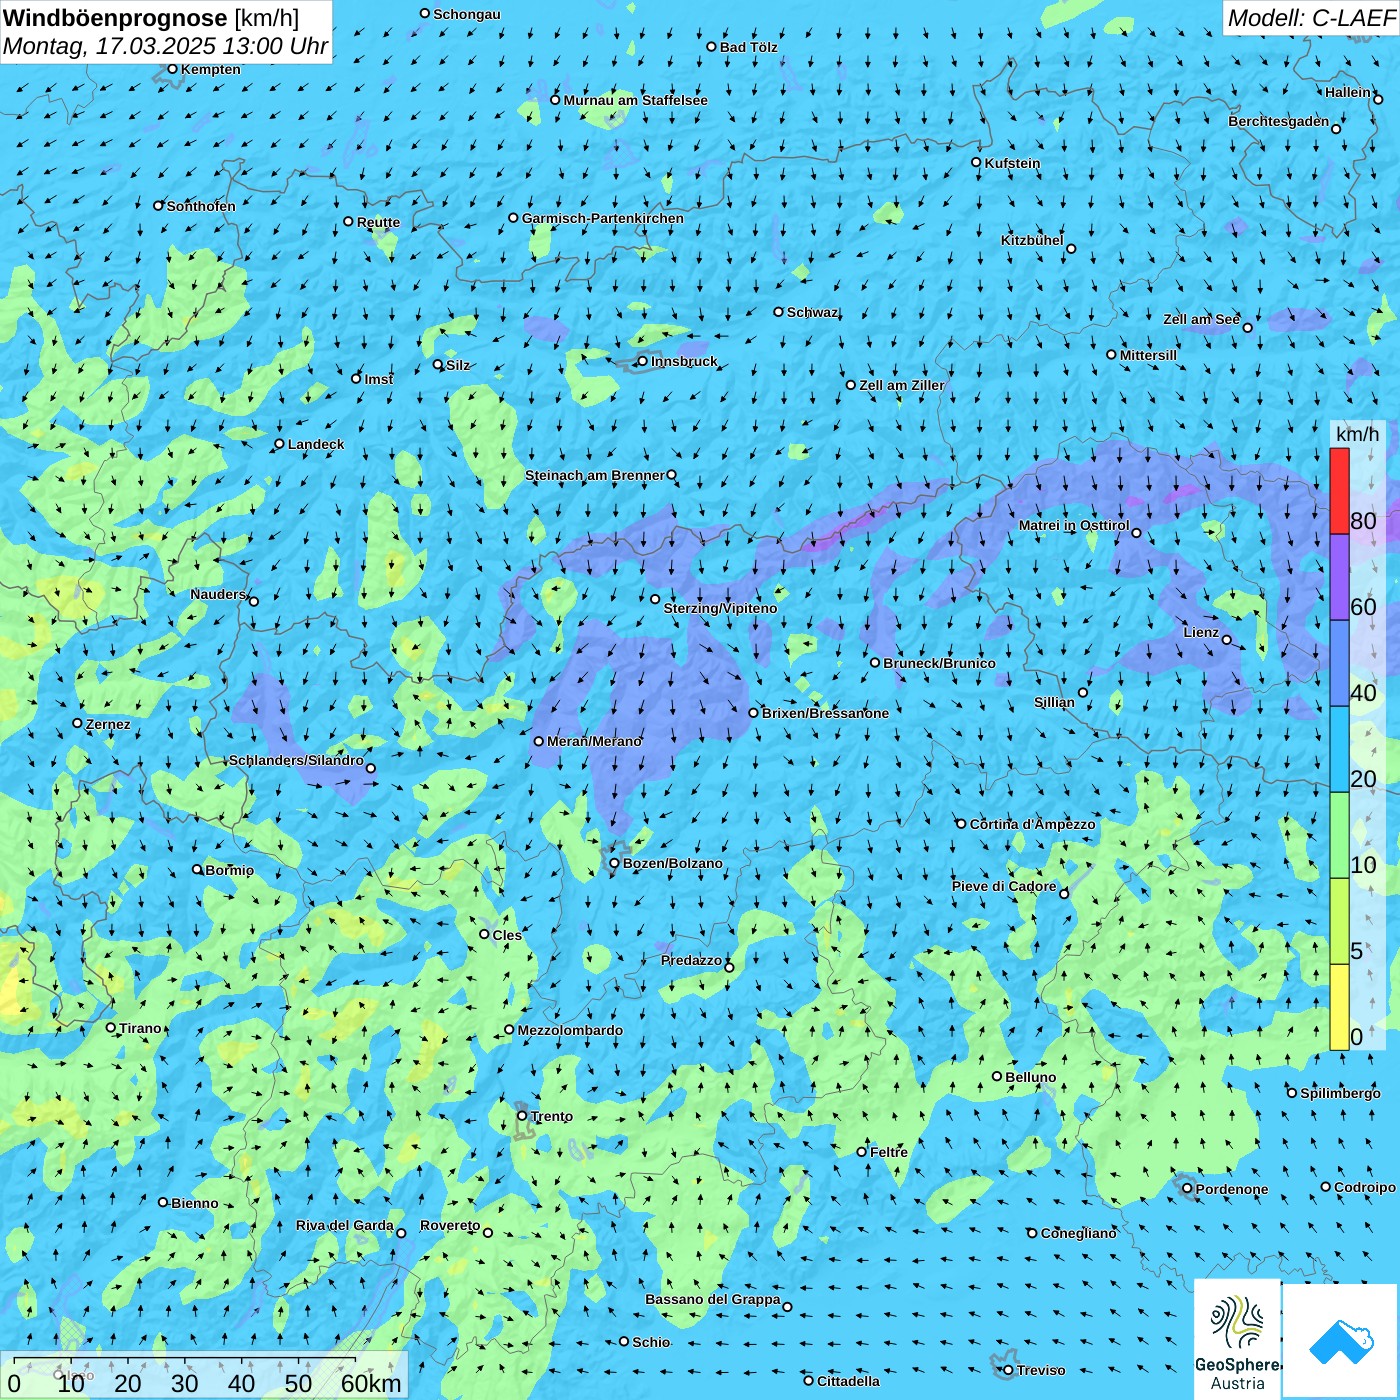1400x1400 pixels.
Task: Click the Nauders city marker
Action: point(254,601)
